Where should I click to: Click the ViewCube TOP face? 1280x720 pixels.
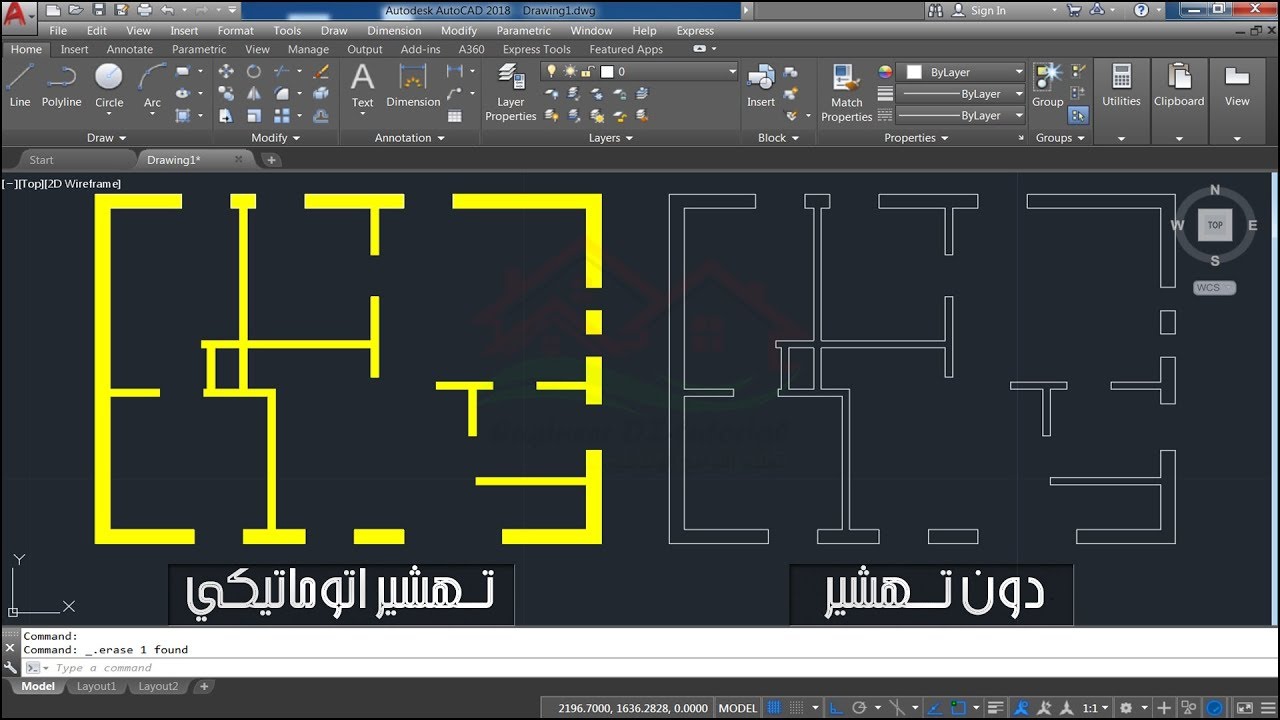pos(1215,225)
